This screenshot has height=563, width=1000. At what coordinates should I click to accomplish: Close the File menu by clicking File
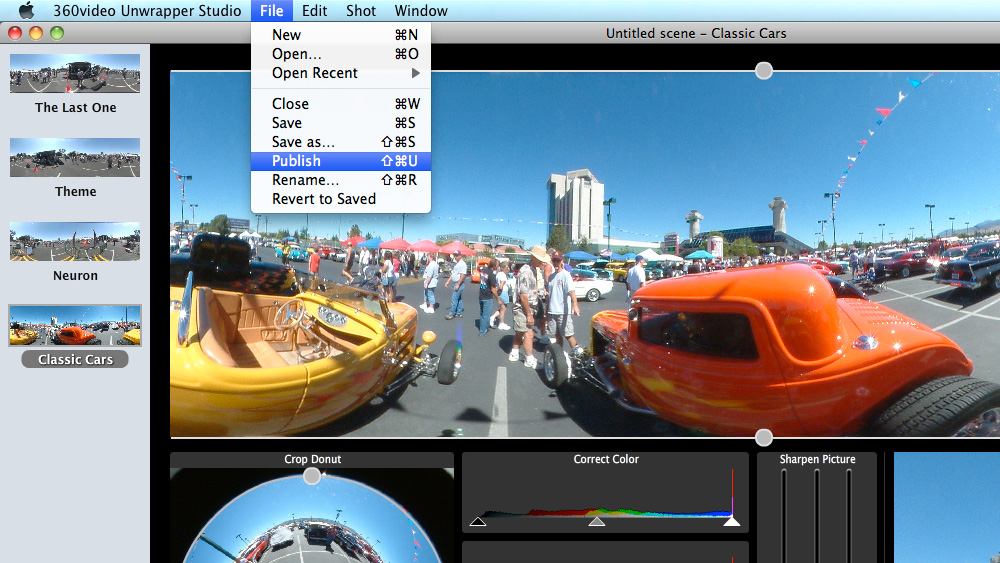point(272,11)
